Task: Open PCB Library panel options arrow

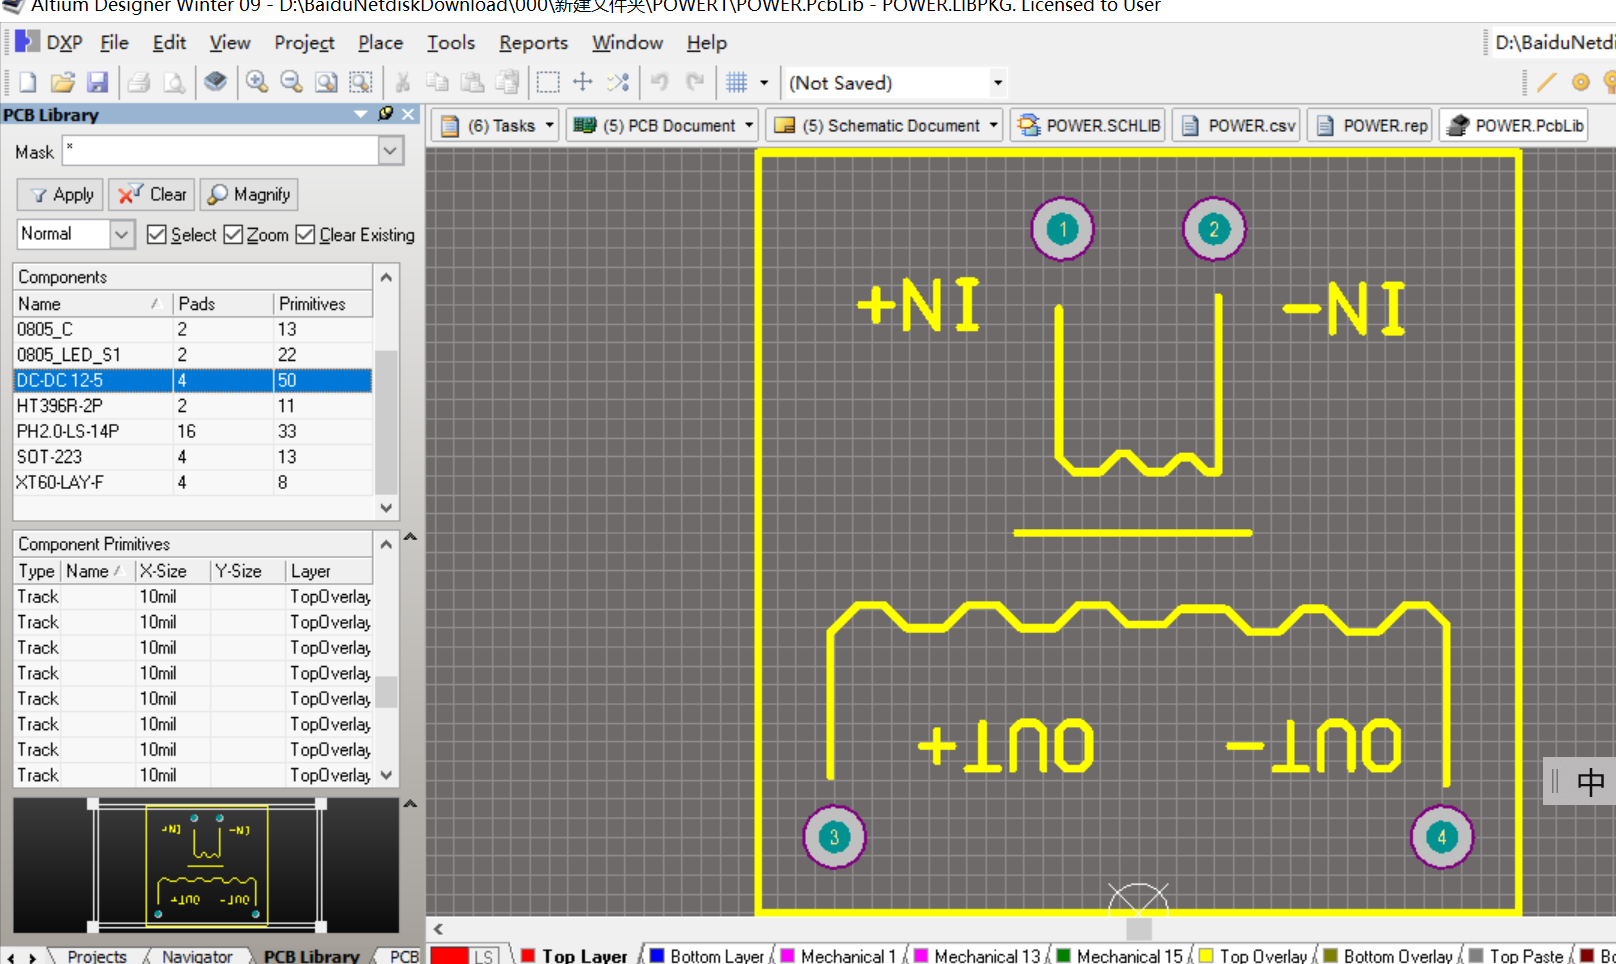Action: (361, 114)
